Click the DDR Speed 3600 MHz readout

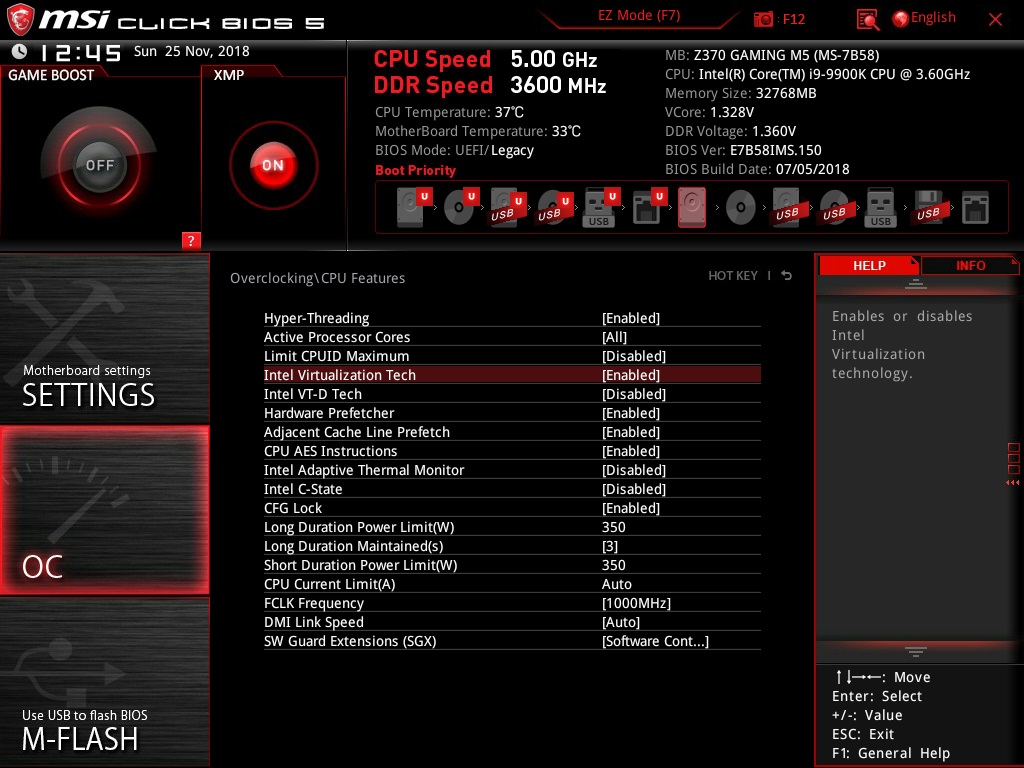[x=490, y=85]
